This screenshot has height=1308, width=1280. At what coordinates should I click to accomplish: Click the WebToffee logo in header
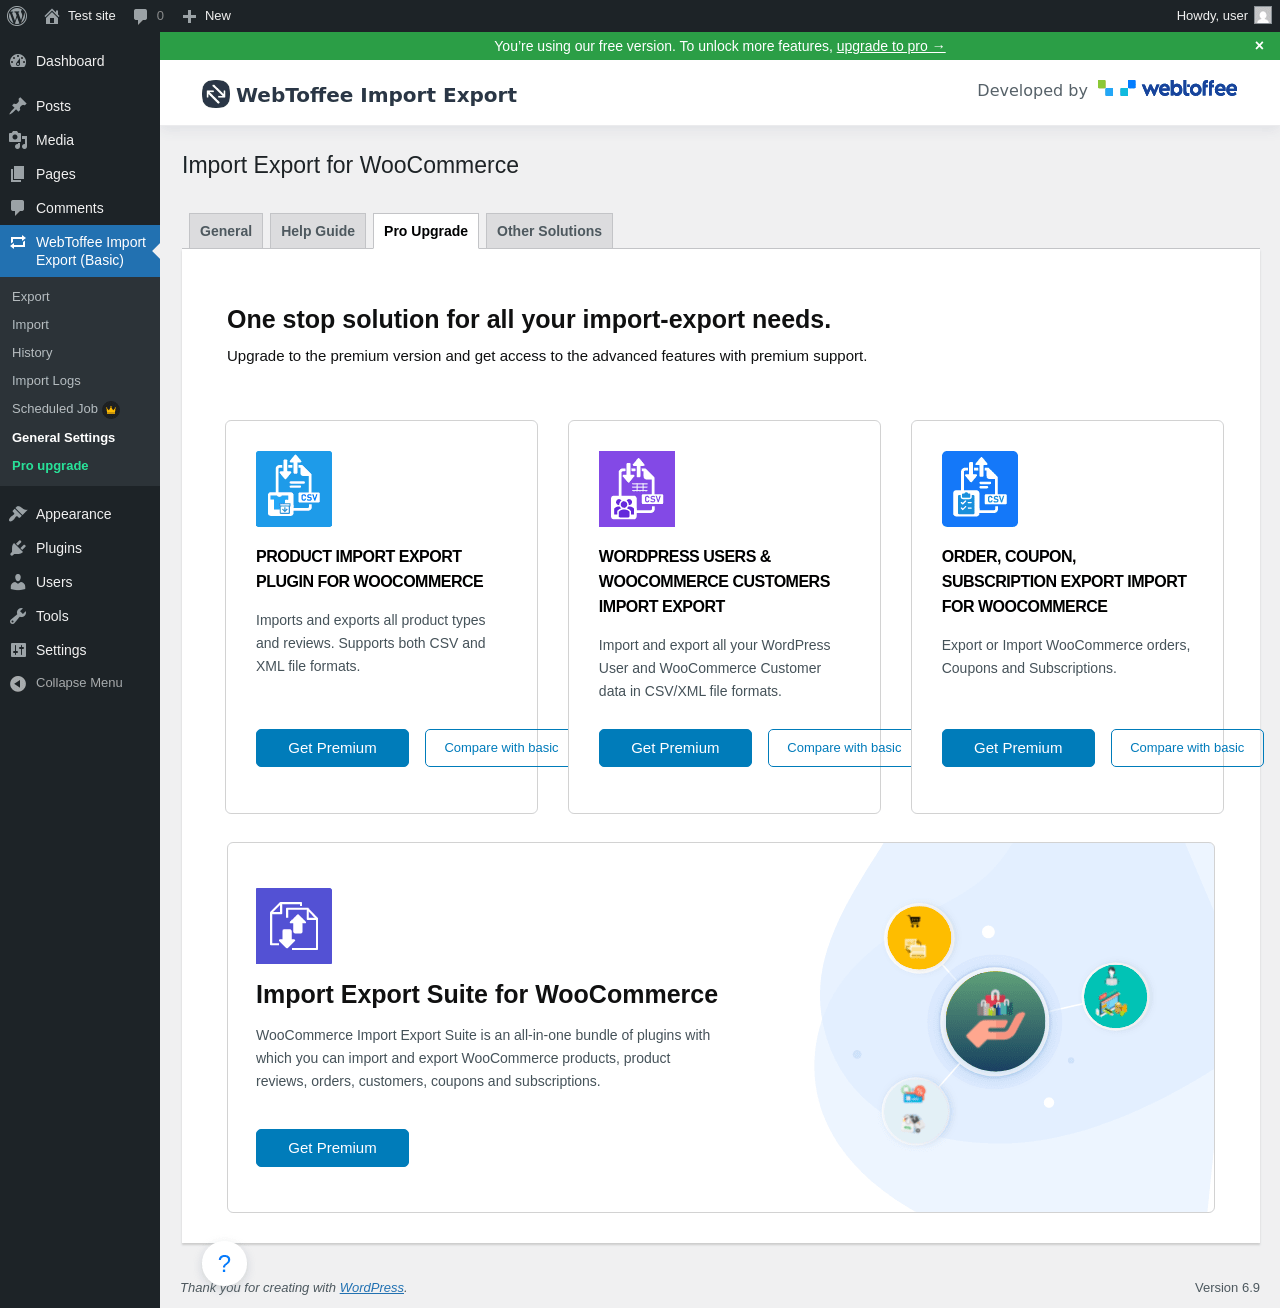[1167, 89]
